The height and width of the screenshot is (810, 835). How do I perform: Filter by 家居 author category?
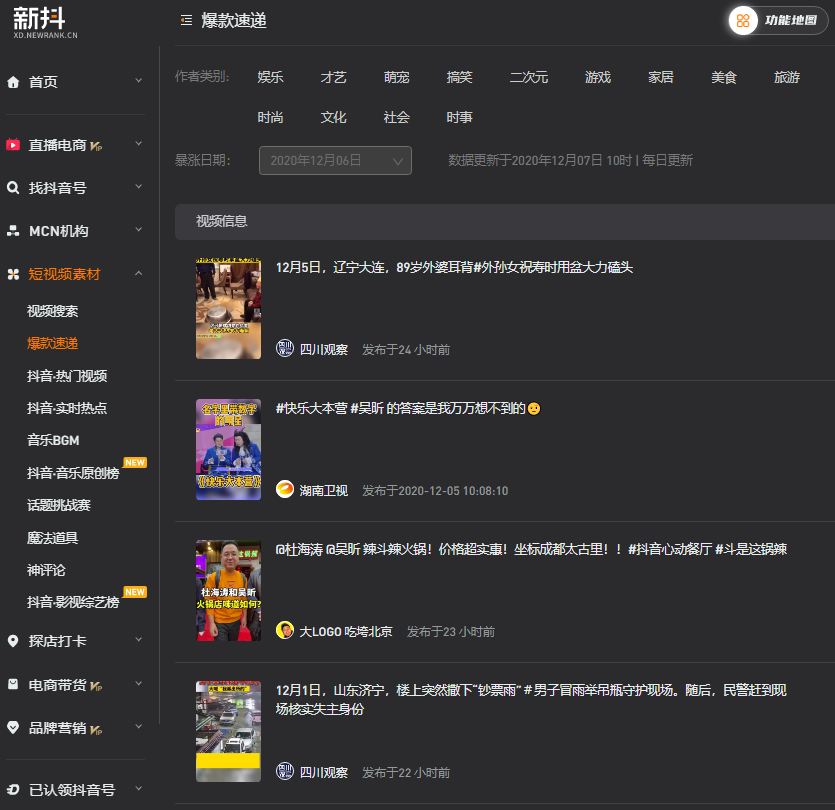(x=661, y=77)
